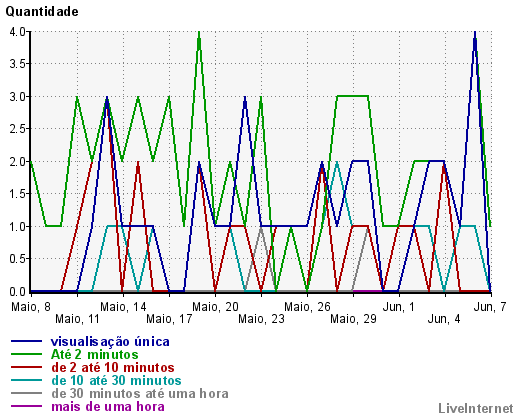Viewport: 520px width, 418px height.
Task: Click the 'Maio, 8' date label
Action: click(31, 307)
